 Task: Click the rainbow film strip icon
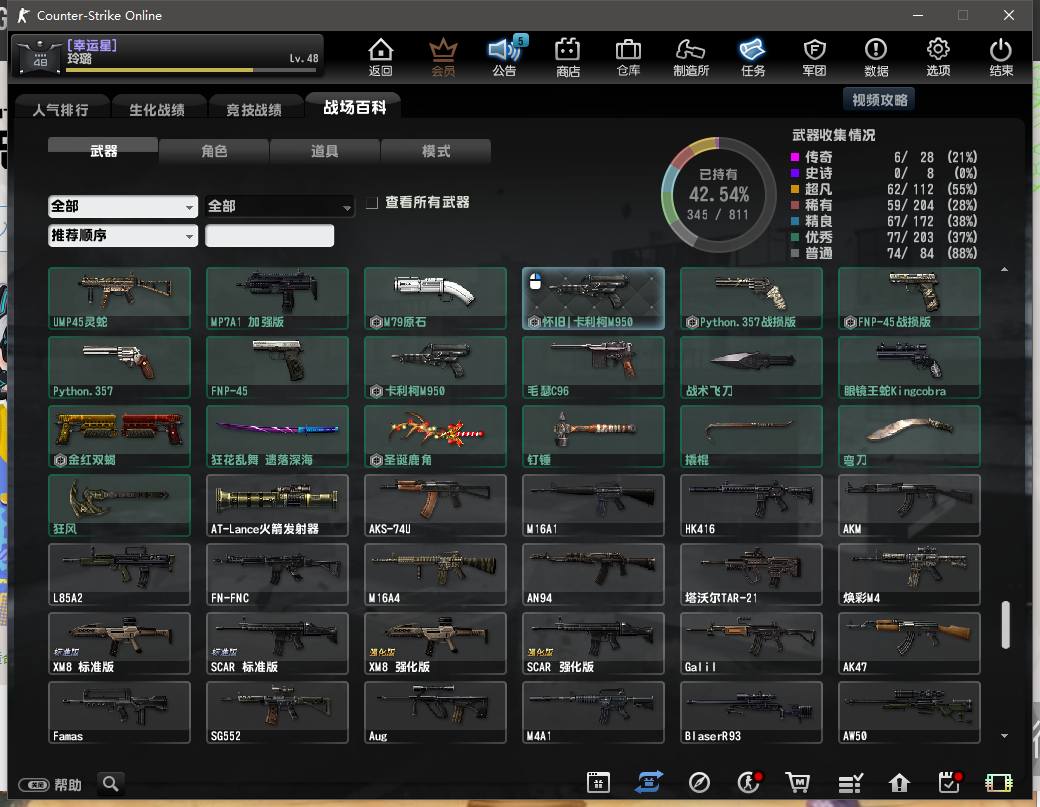coord(998,783)
